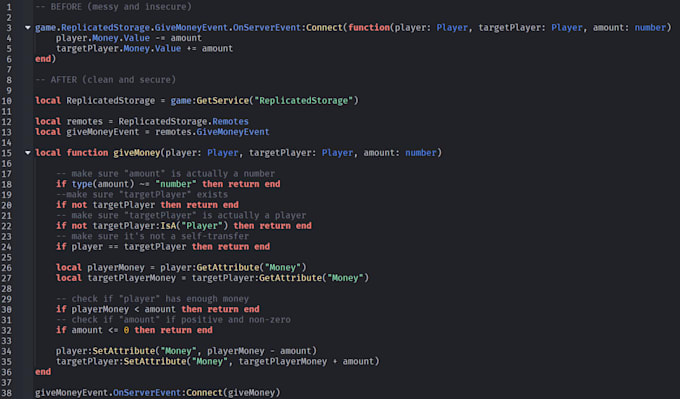
Task: Click the giveMoney function name on line 15
Action: pos(137,153)
